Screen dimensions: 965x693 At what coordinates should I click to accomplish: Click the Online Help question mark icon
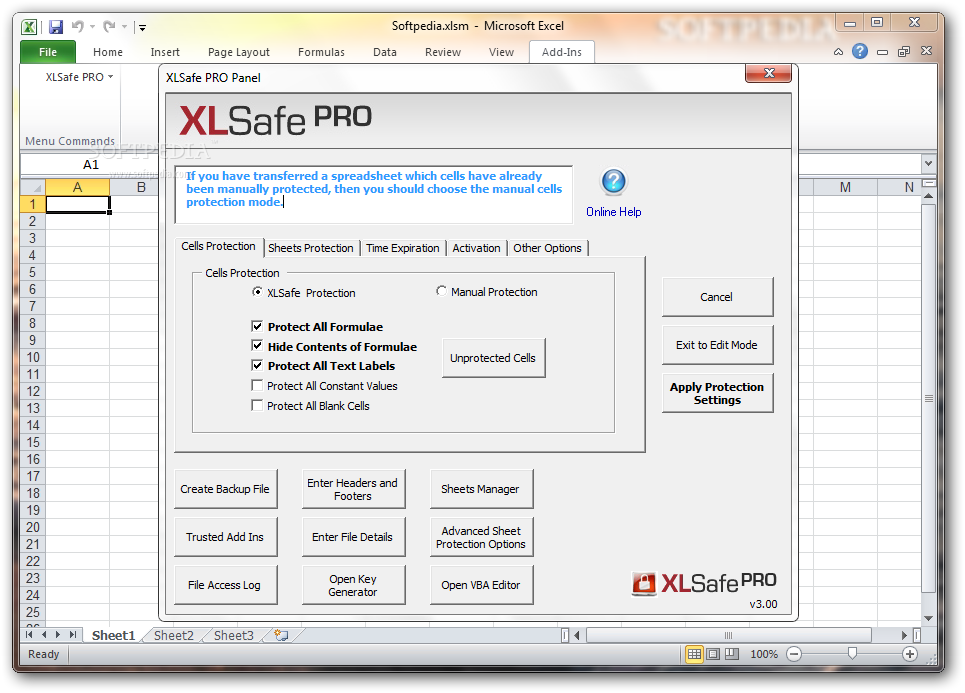pos(614,182)
